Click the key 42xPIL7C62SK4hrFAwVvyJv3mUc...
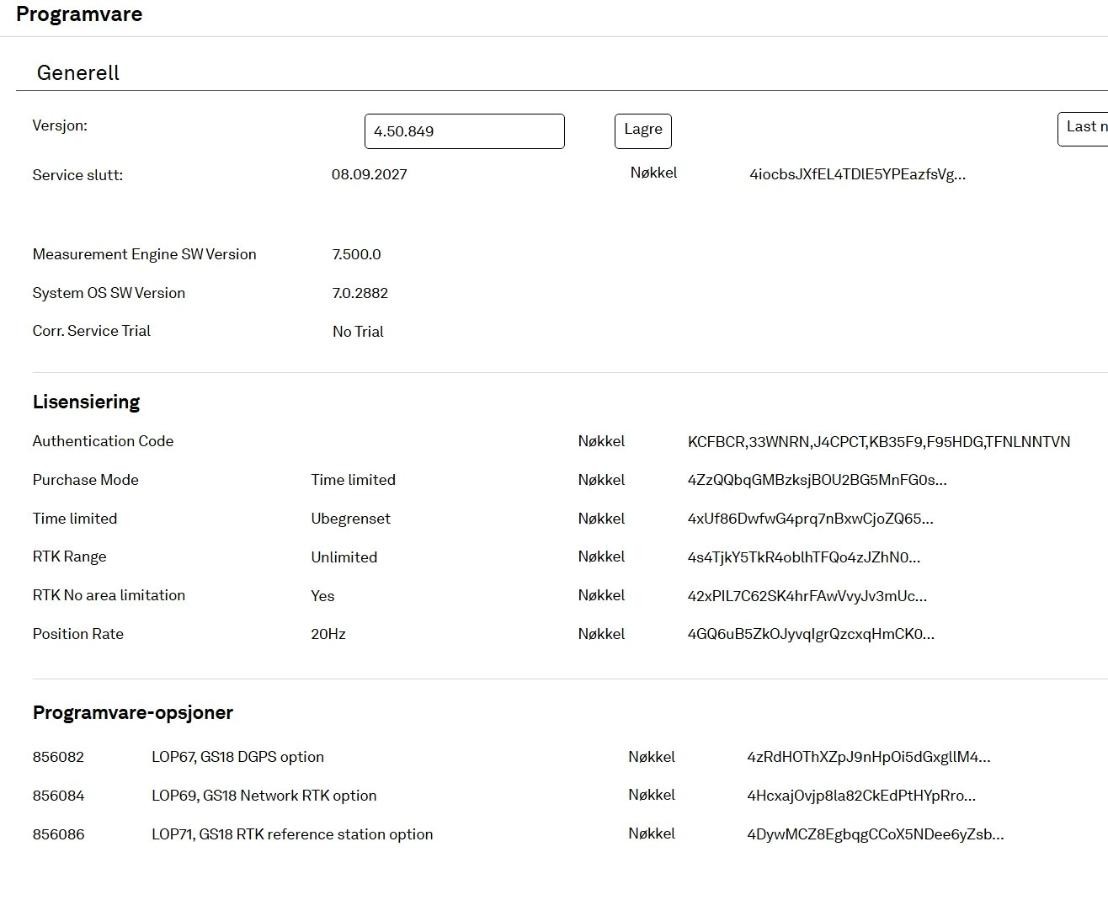The image size is (1108, 900). click(807, 596)
